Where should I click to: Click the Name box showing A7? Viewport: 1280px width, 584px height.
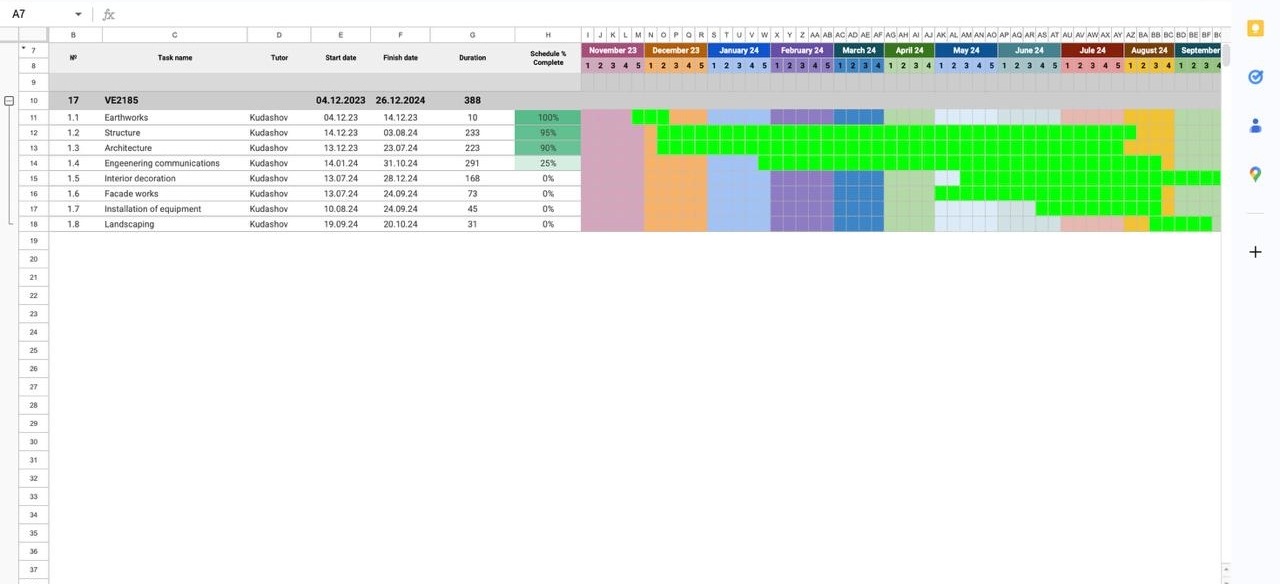[x=40, y=15]
